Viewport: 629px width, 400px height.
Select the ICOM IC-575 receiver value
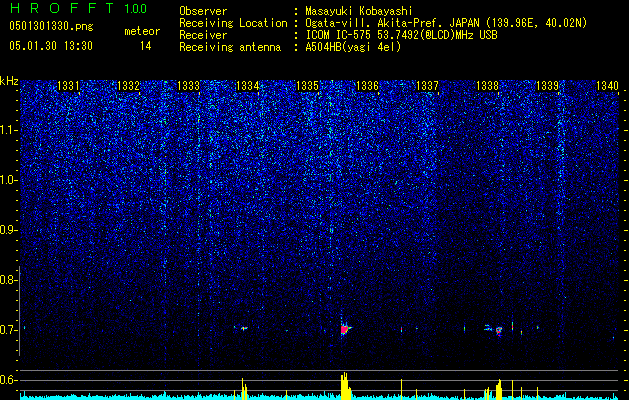(401, 35)
